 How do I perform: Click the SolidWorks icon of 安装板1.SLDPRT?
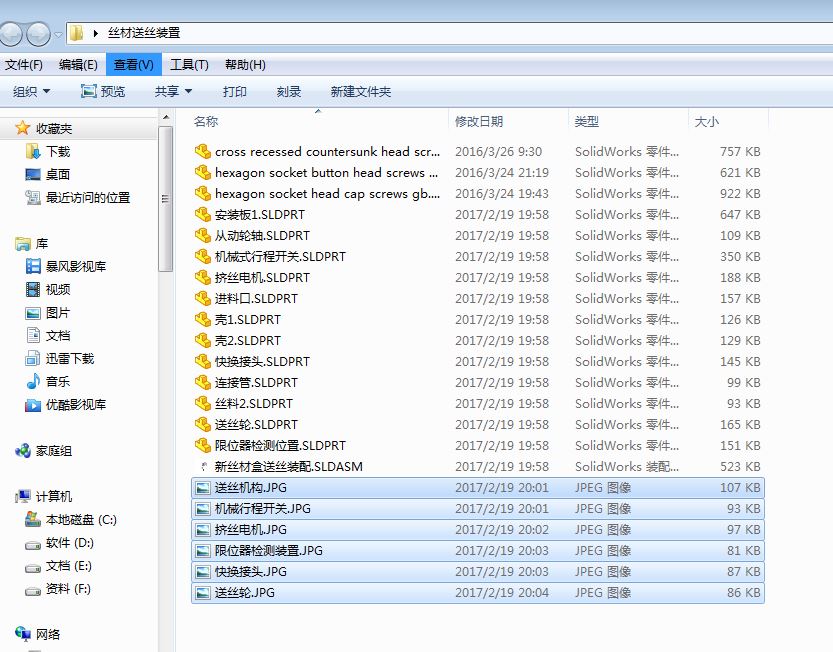click(203, 215)
